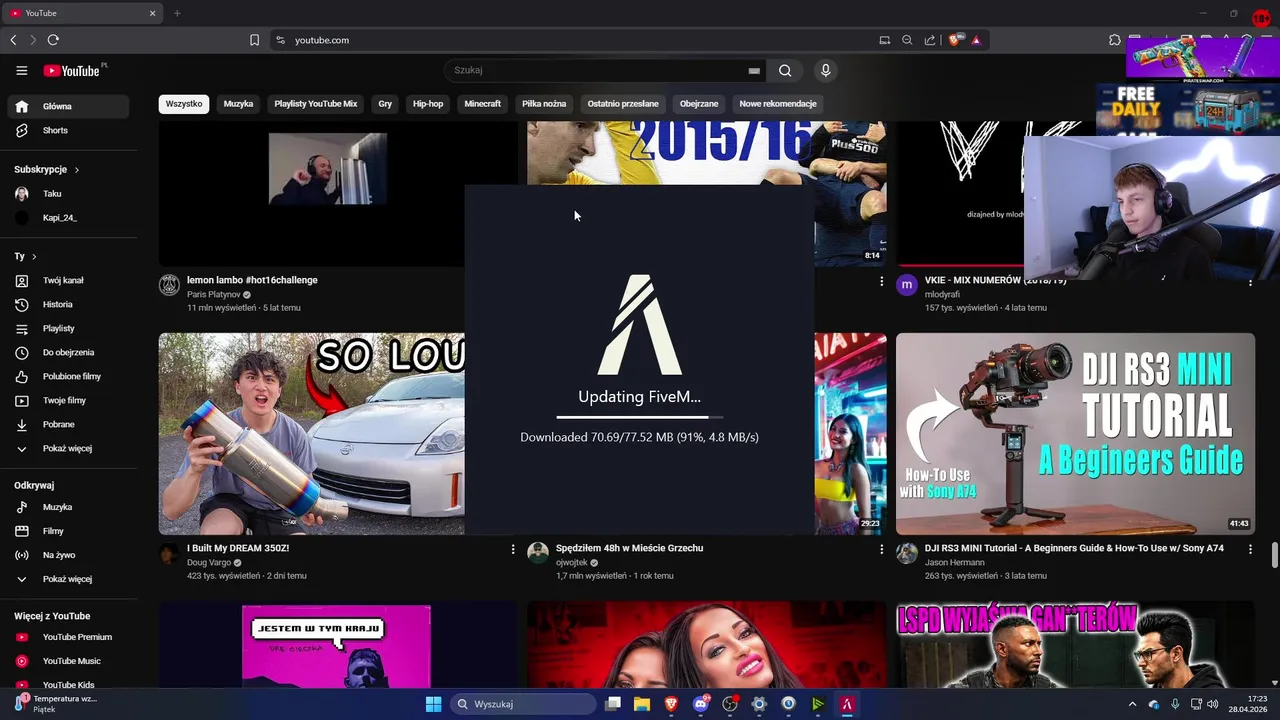1280x720 pixels.
Task: Click the Windows Start button
Action: click(x=433, y=704)
